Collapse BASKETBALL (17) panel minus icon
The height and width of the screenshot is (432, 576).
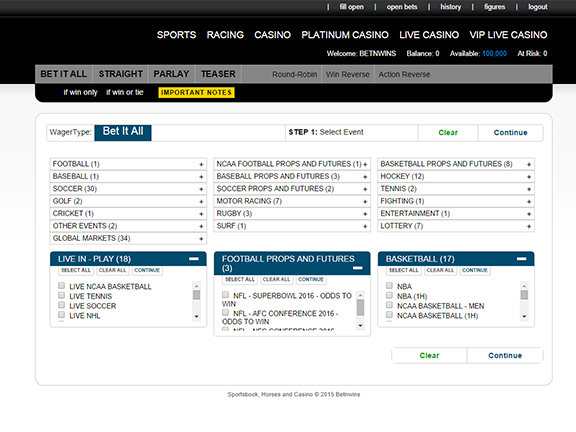(522, 259)
